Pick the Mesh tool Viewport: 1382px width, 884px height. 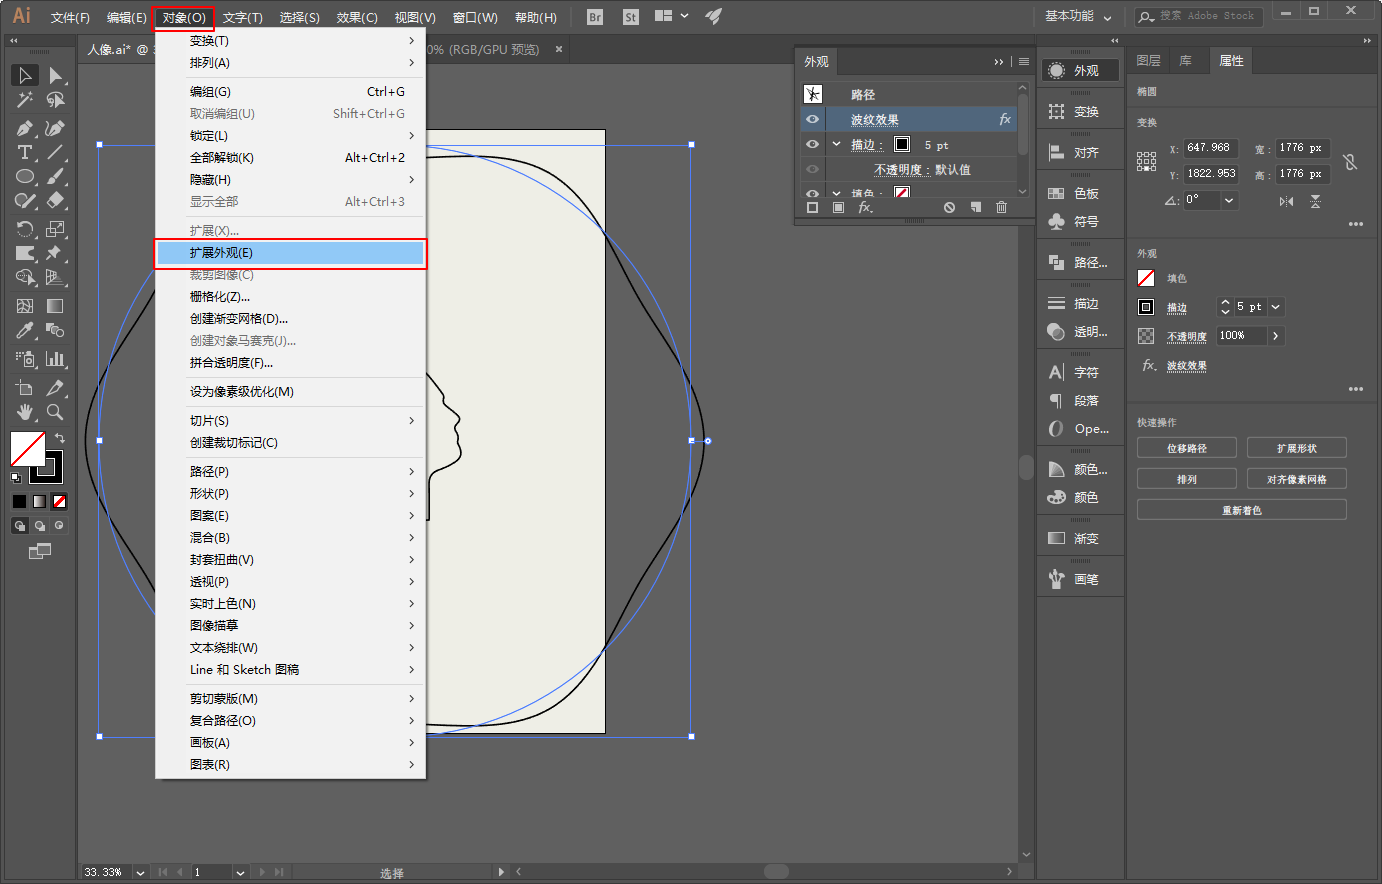25,306
